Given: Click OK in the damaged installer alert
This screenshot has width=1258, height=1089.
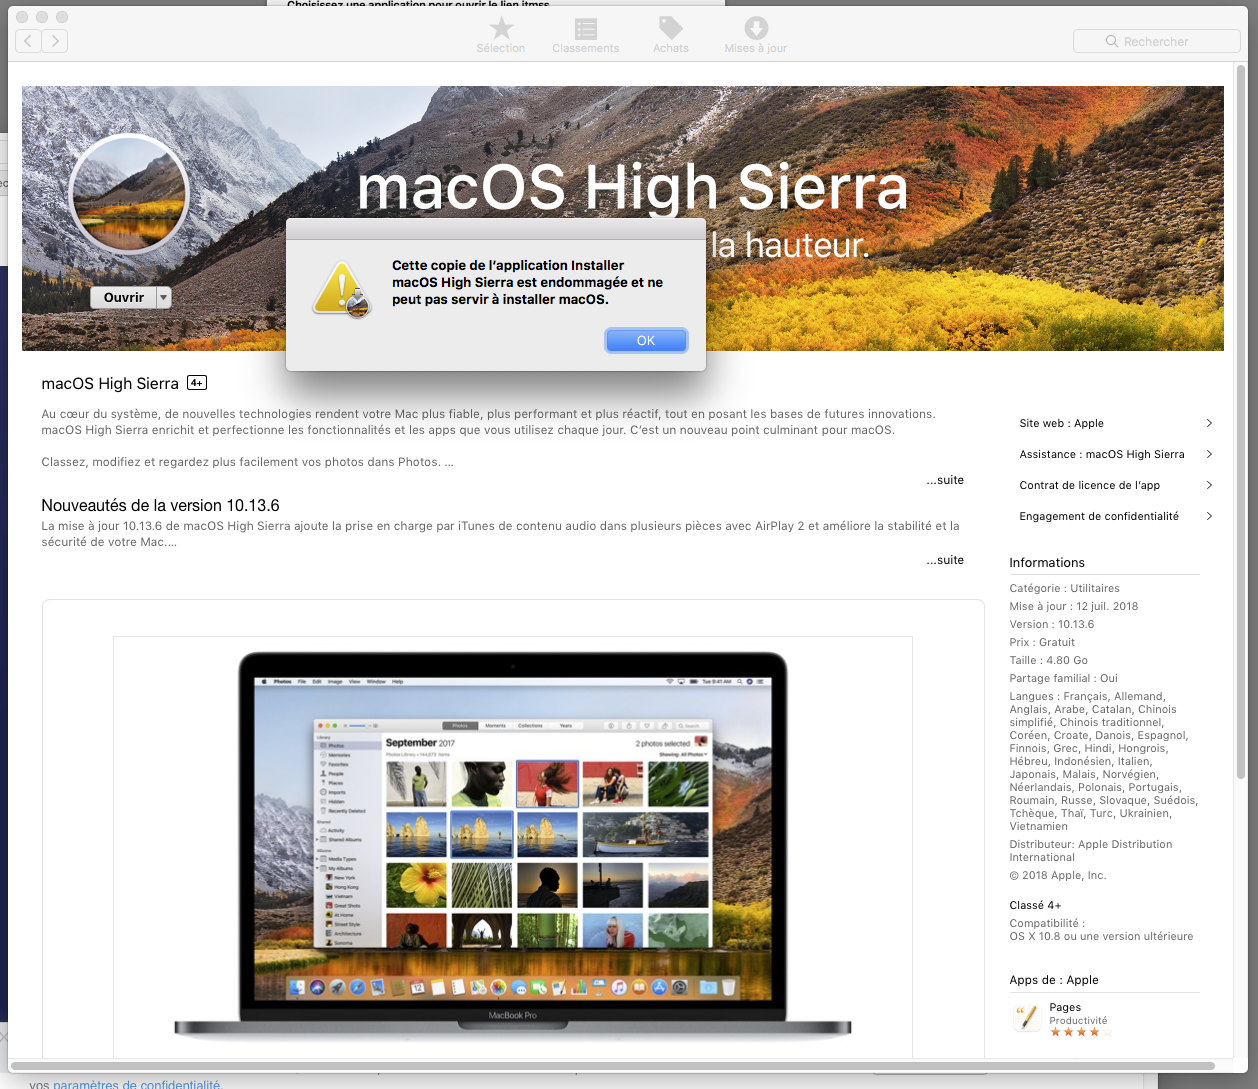Looking at the screenshot, I should tap(646, 341).
